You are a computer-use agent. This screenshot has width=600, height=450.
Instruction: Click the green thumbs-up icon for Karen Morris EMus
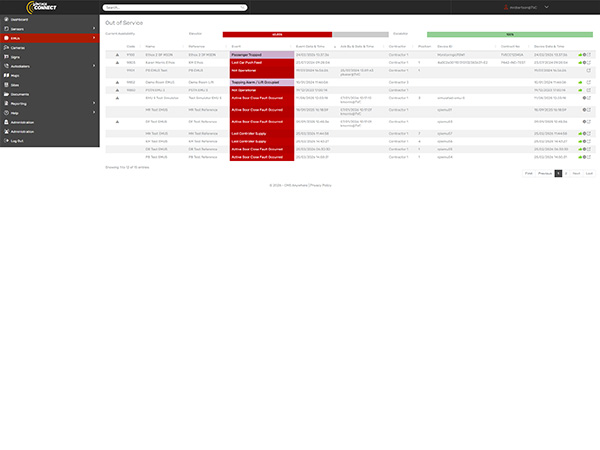pos(581,62)
